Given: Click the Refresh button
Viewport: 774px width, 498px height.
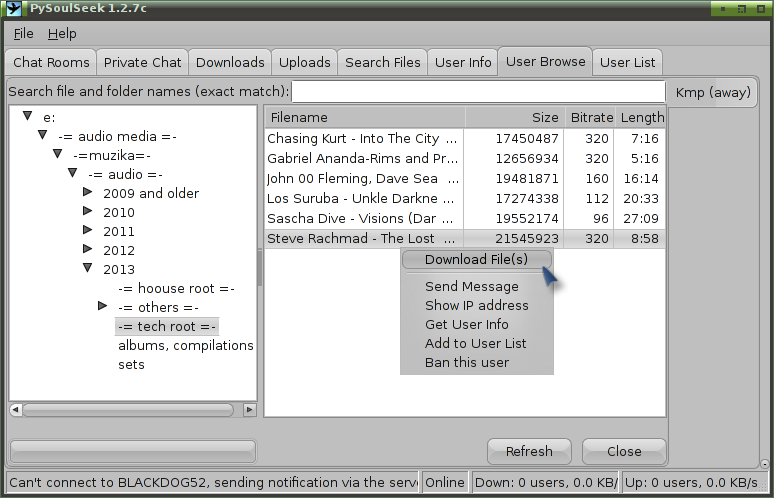Looking at the screenshot, I should (529, 451).
